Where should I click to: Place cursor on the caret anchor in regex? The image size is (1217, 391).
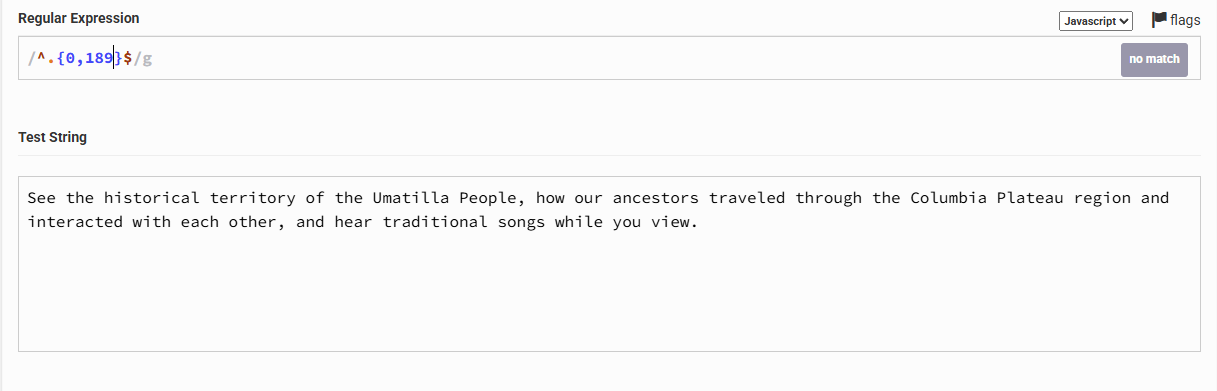coord(42,59)
